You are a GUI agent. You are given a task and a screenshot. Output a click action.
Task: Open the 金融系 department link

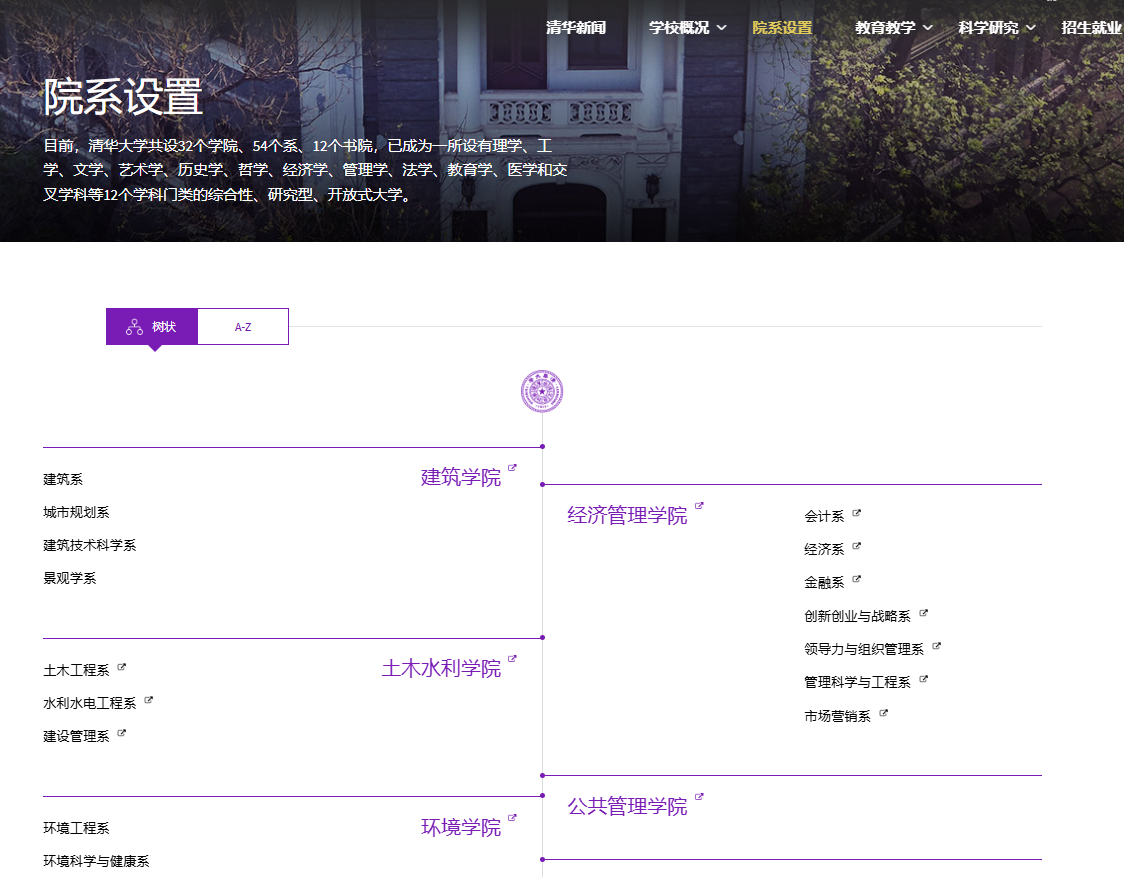click(x=824, y=582)
